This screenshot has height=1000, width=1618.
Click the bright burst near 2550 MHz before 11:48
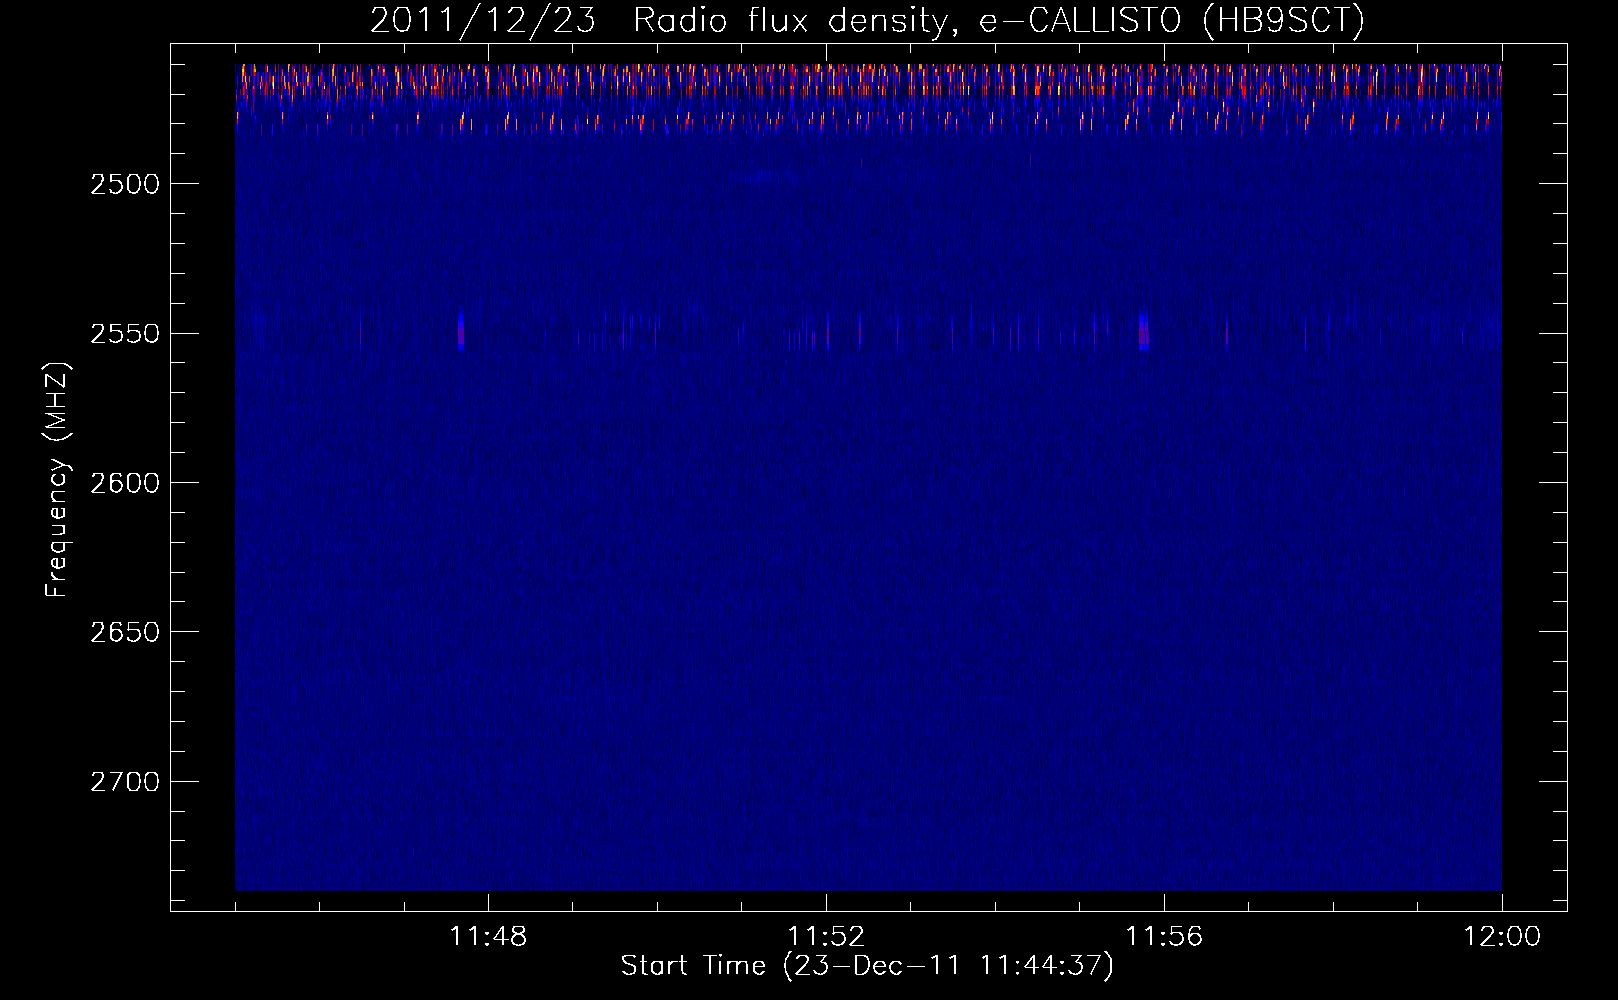[461, 330]
